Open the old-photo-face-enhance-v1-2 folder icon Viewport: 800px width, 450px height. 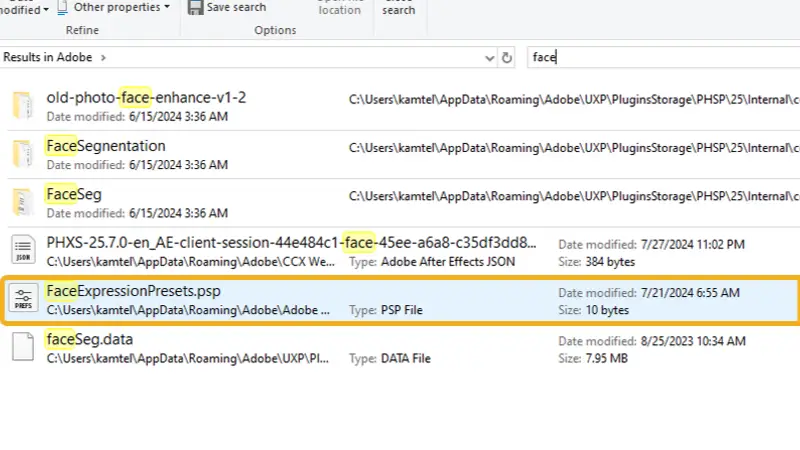coord(22,105)
